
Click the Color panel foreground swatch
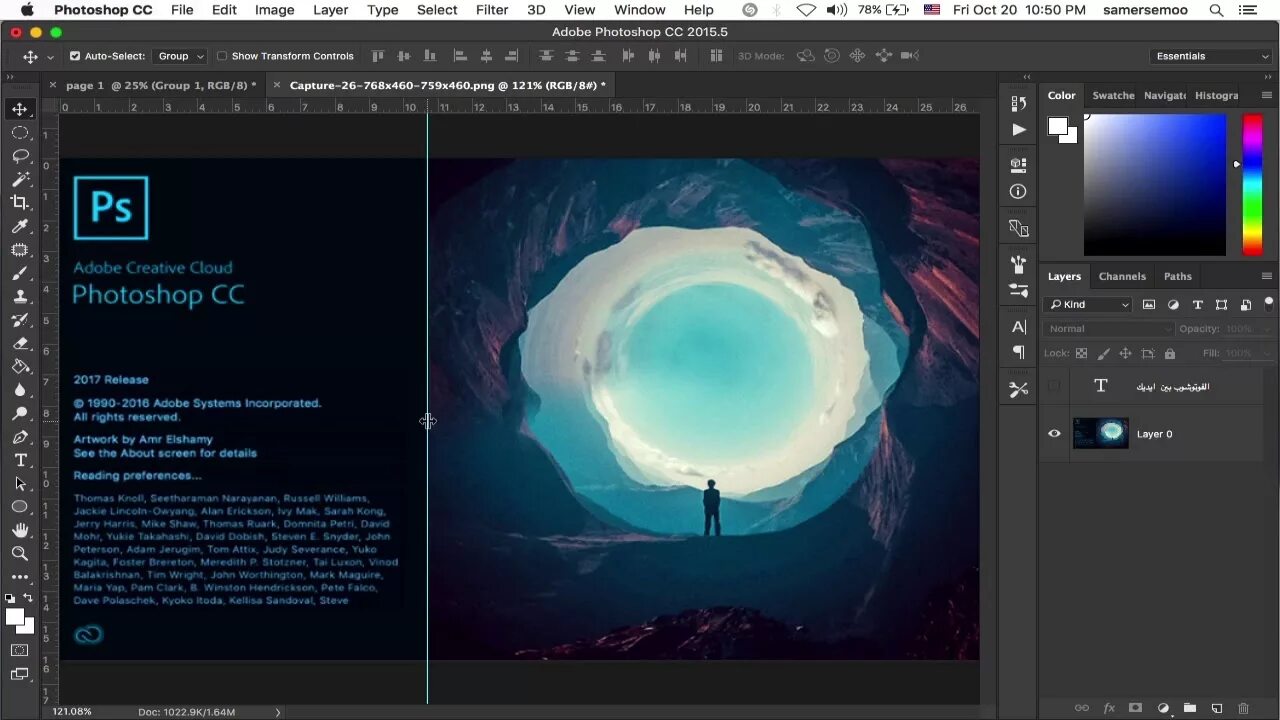point(1058,126)
